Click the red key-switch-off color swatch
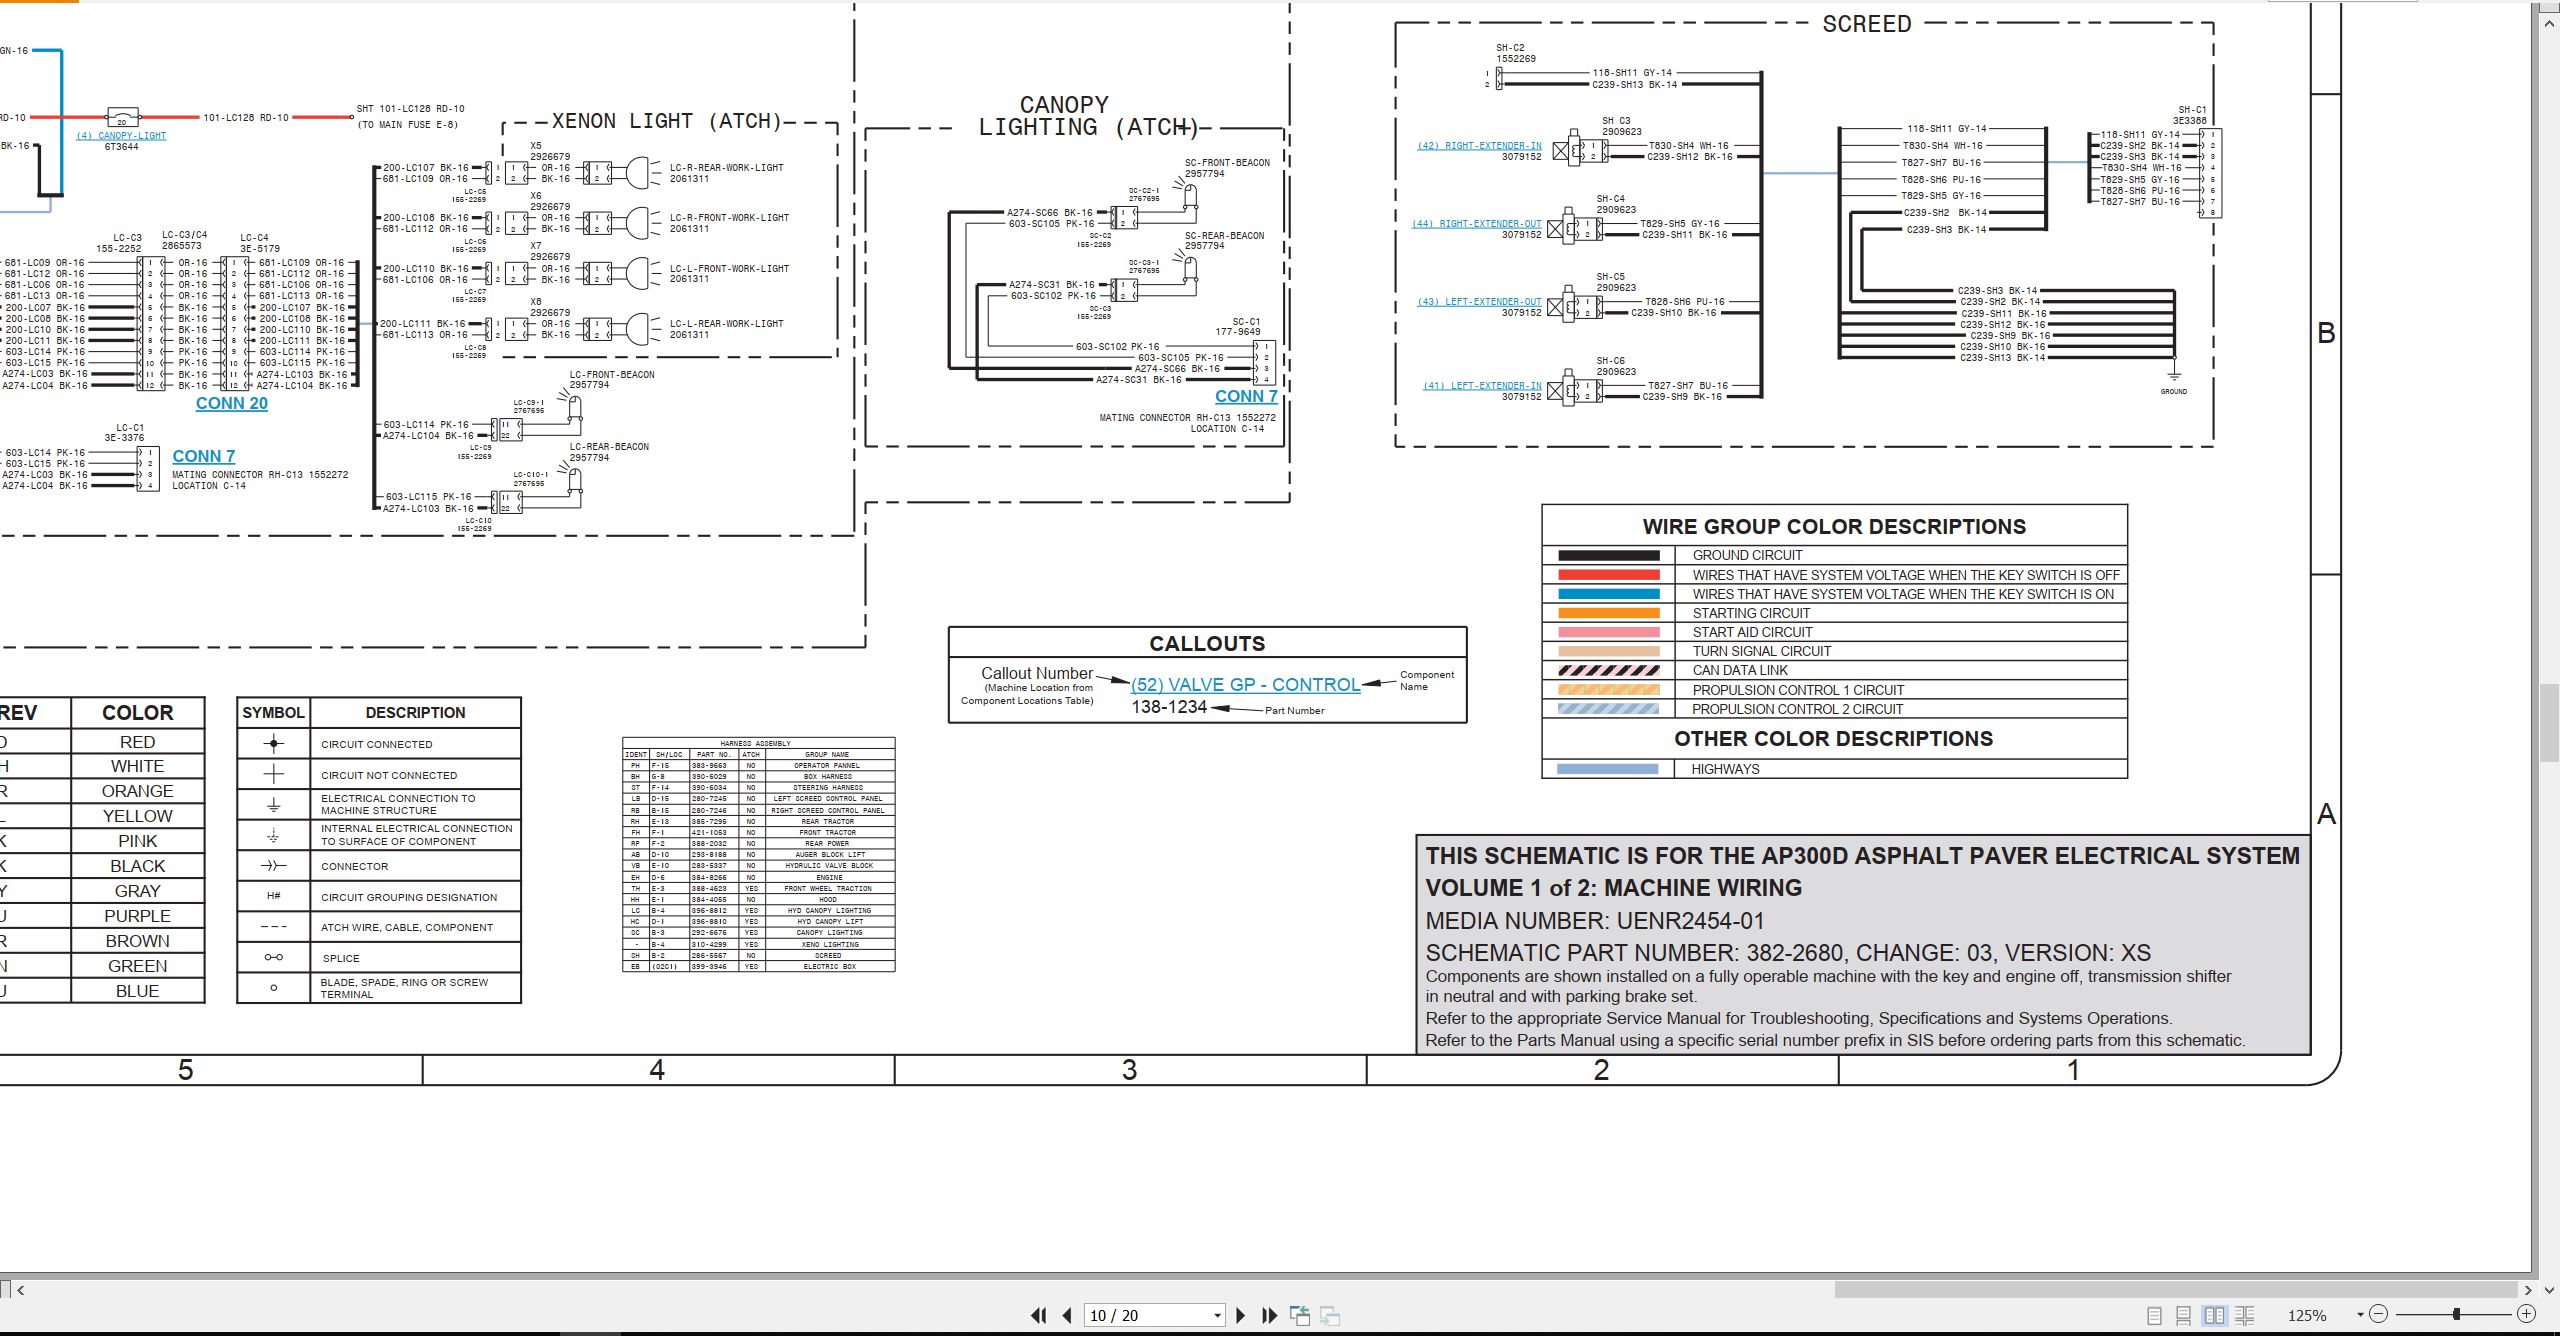 click(x=1608, y=575)
